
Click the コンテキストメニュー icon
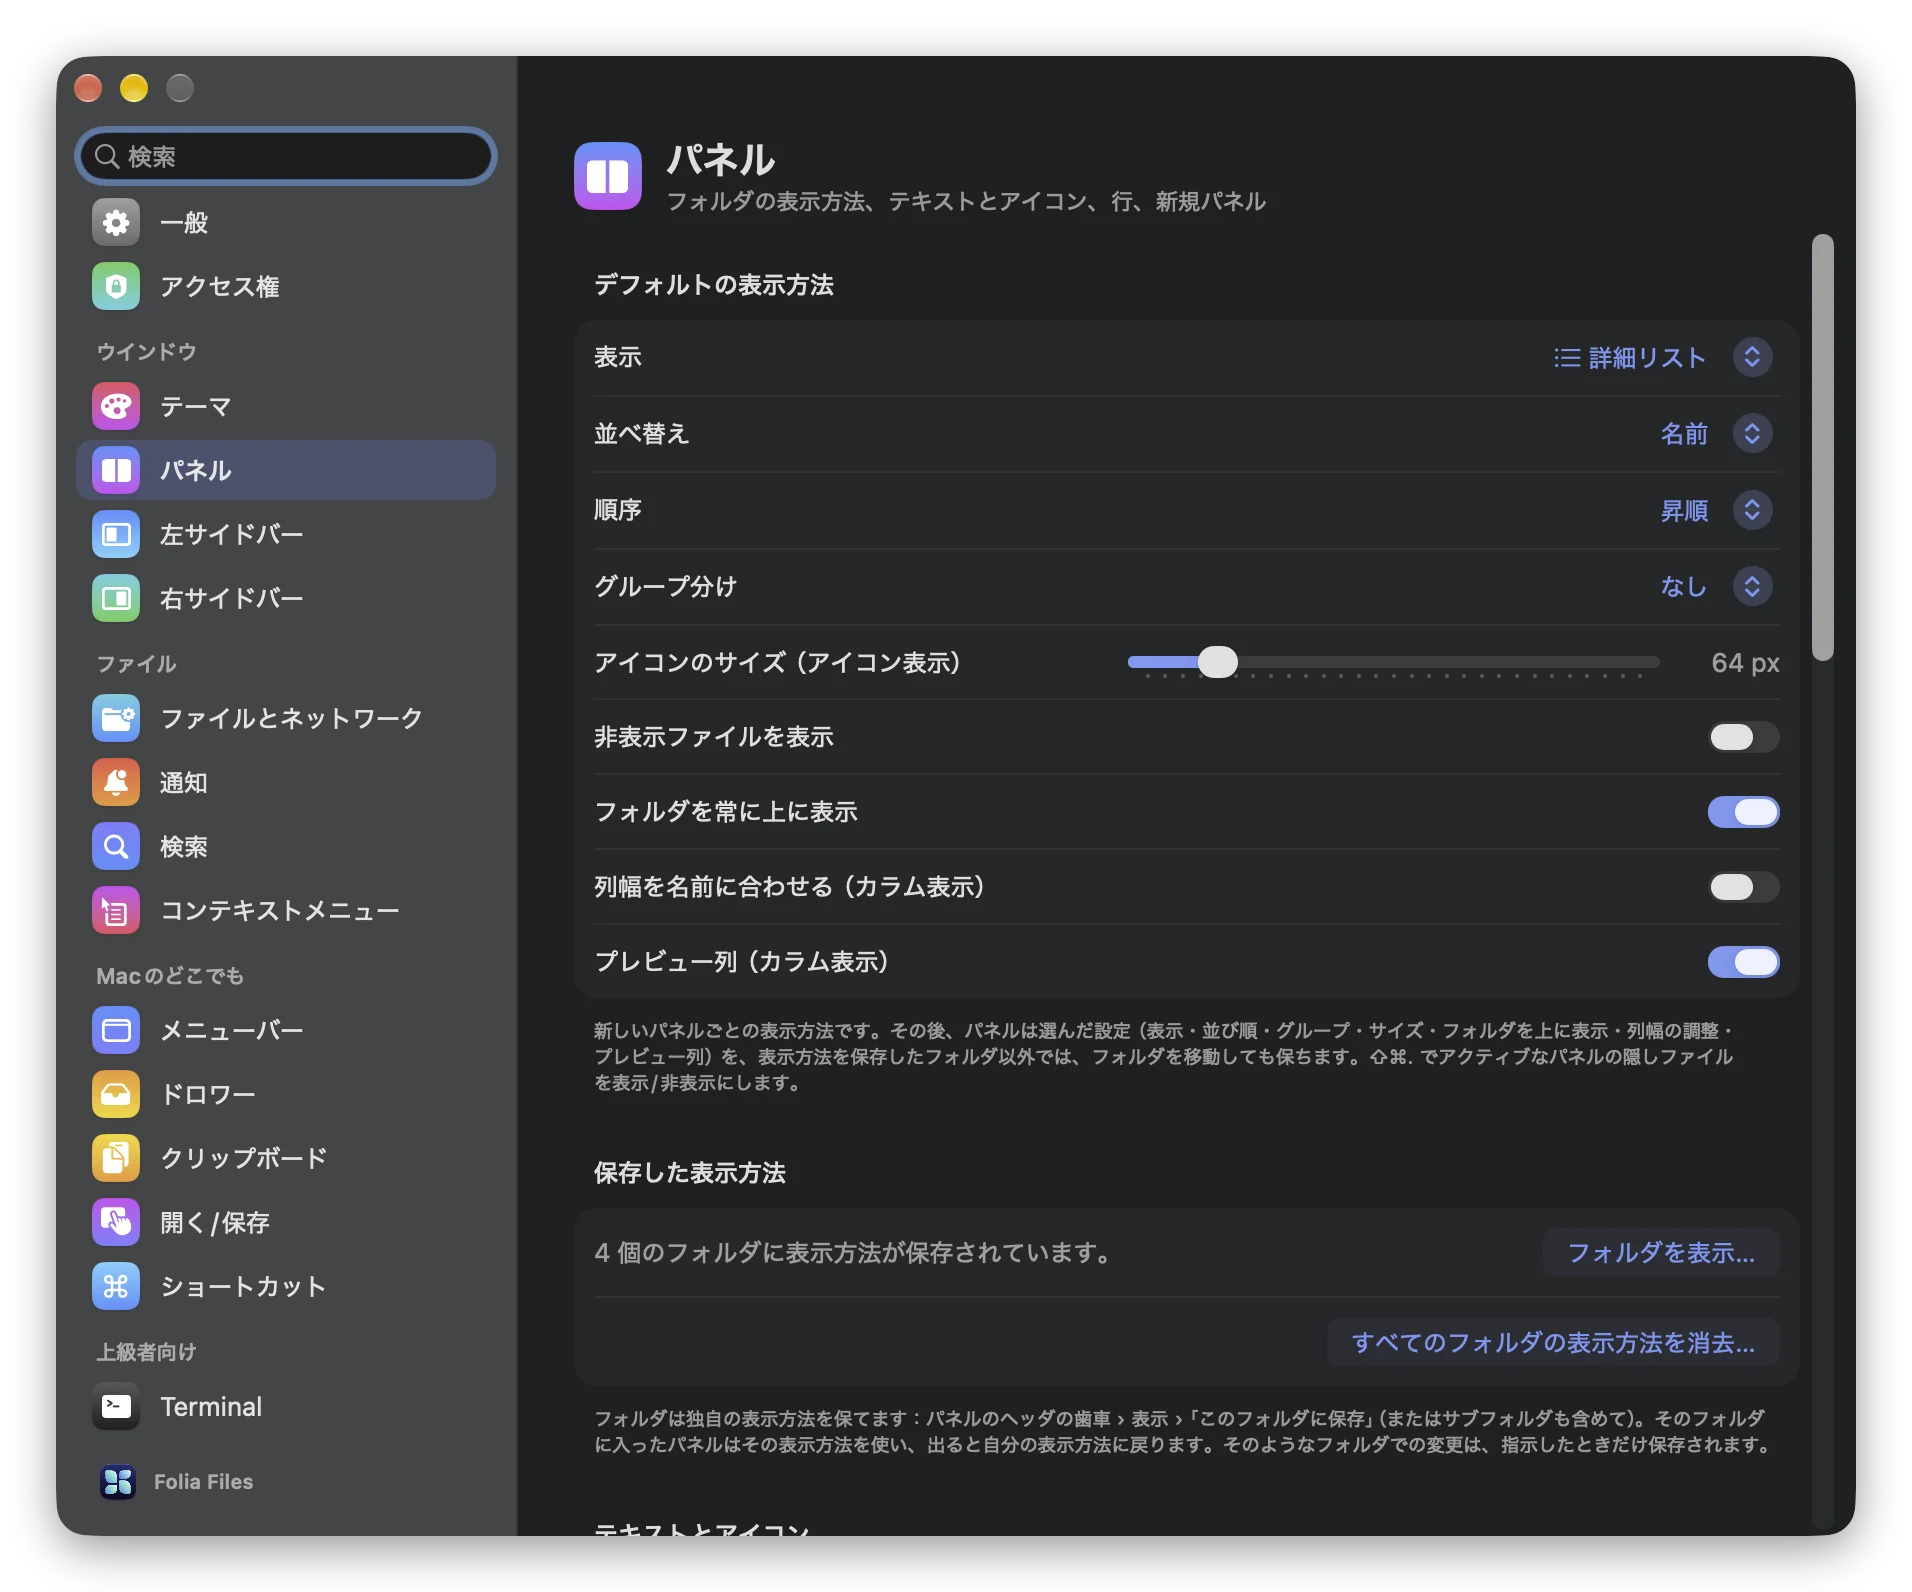tap(116, 910)
